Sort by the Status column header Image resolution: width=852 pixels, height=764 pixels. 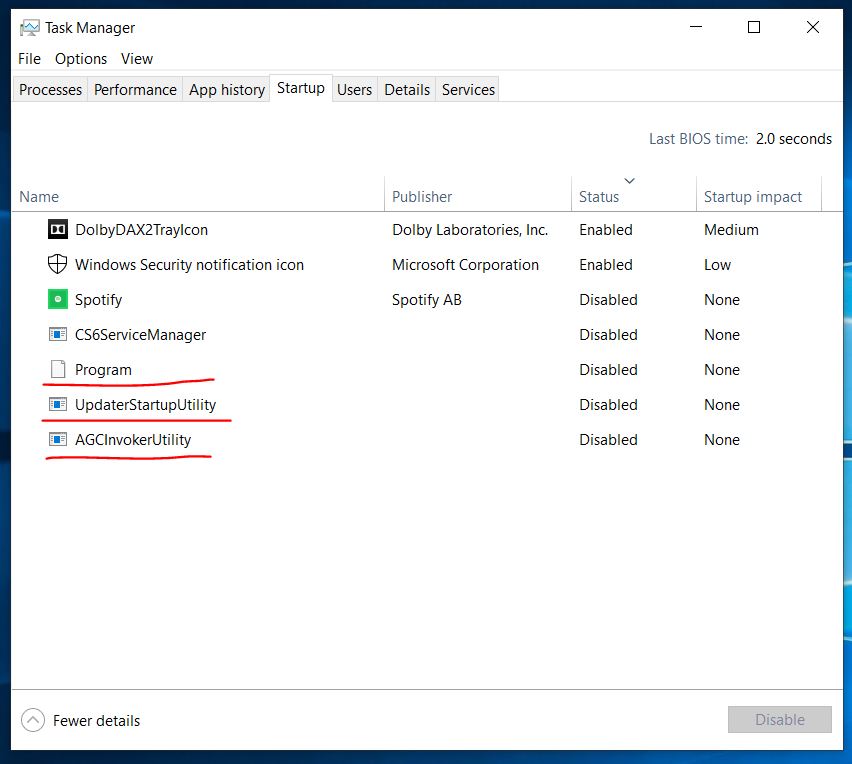pyautogui.click(x=634, y=196)
